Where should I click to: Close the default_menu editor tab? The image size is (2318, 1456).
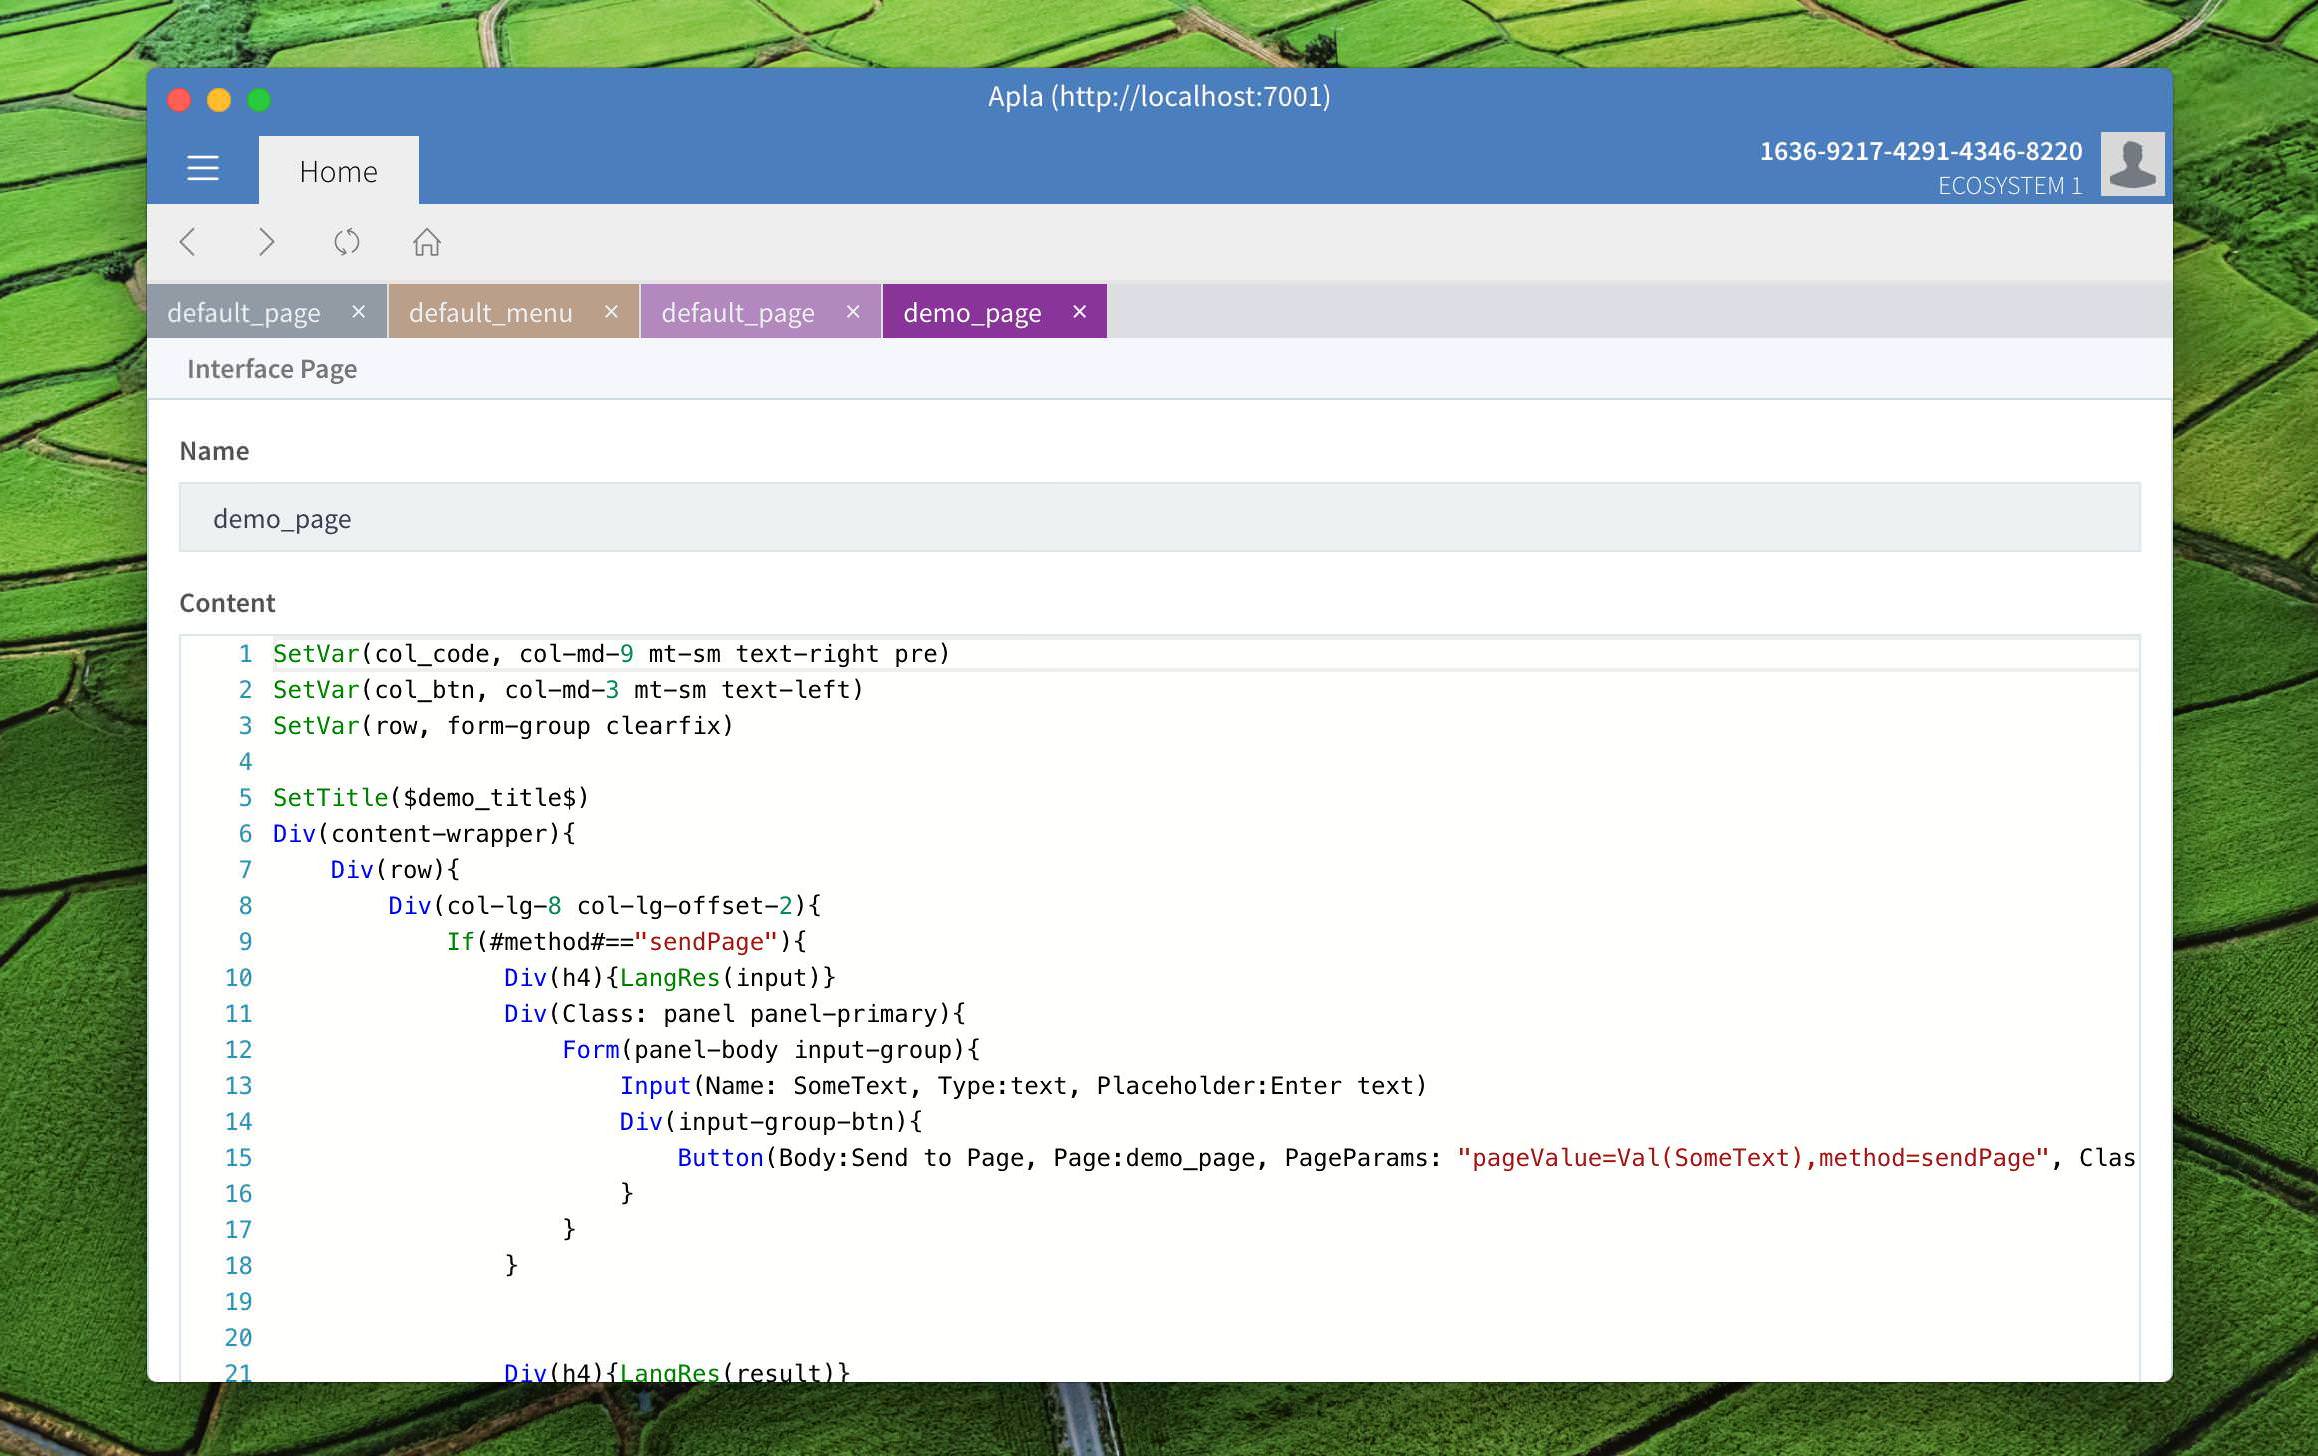[611, 312]
